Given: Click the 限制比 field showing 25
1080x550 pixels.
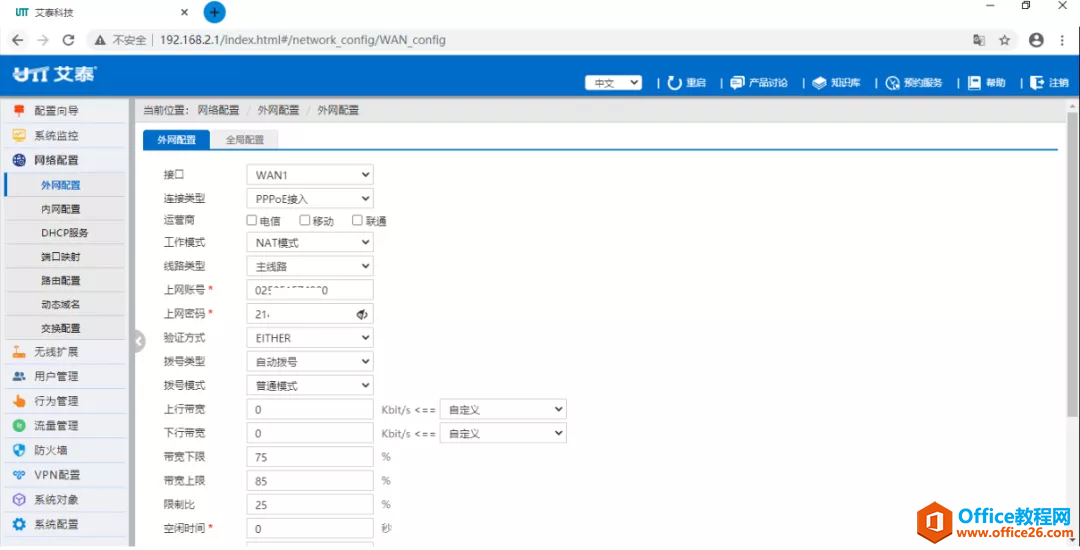Looking at the screenshot, I should (310, 505).
